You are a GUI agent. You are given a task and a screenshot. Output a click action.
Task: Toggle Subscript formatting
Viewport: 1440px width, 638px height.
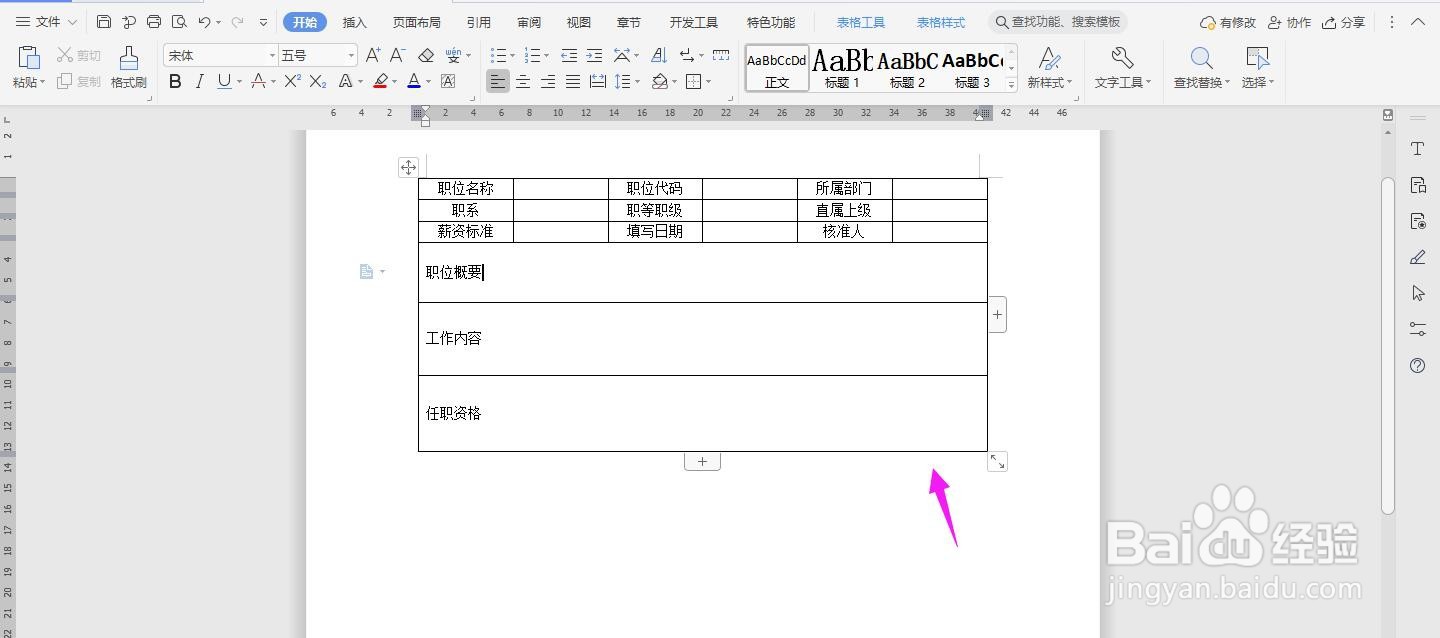coord(318,82)
